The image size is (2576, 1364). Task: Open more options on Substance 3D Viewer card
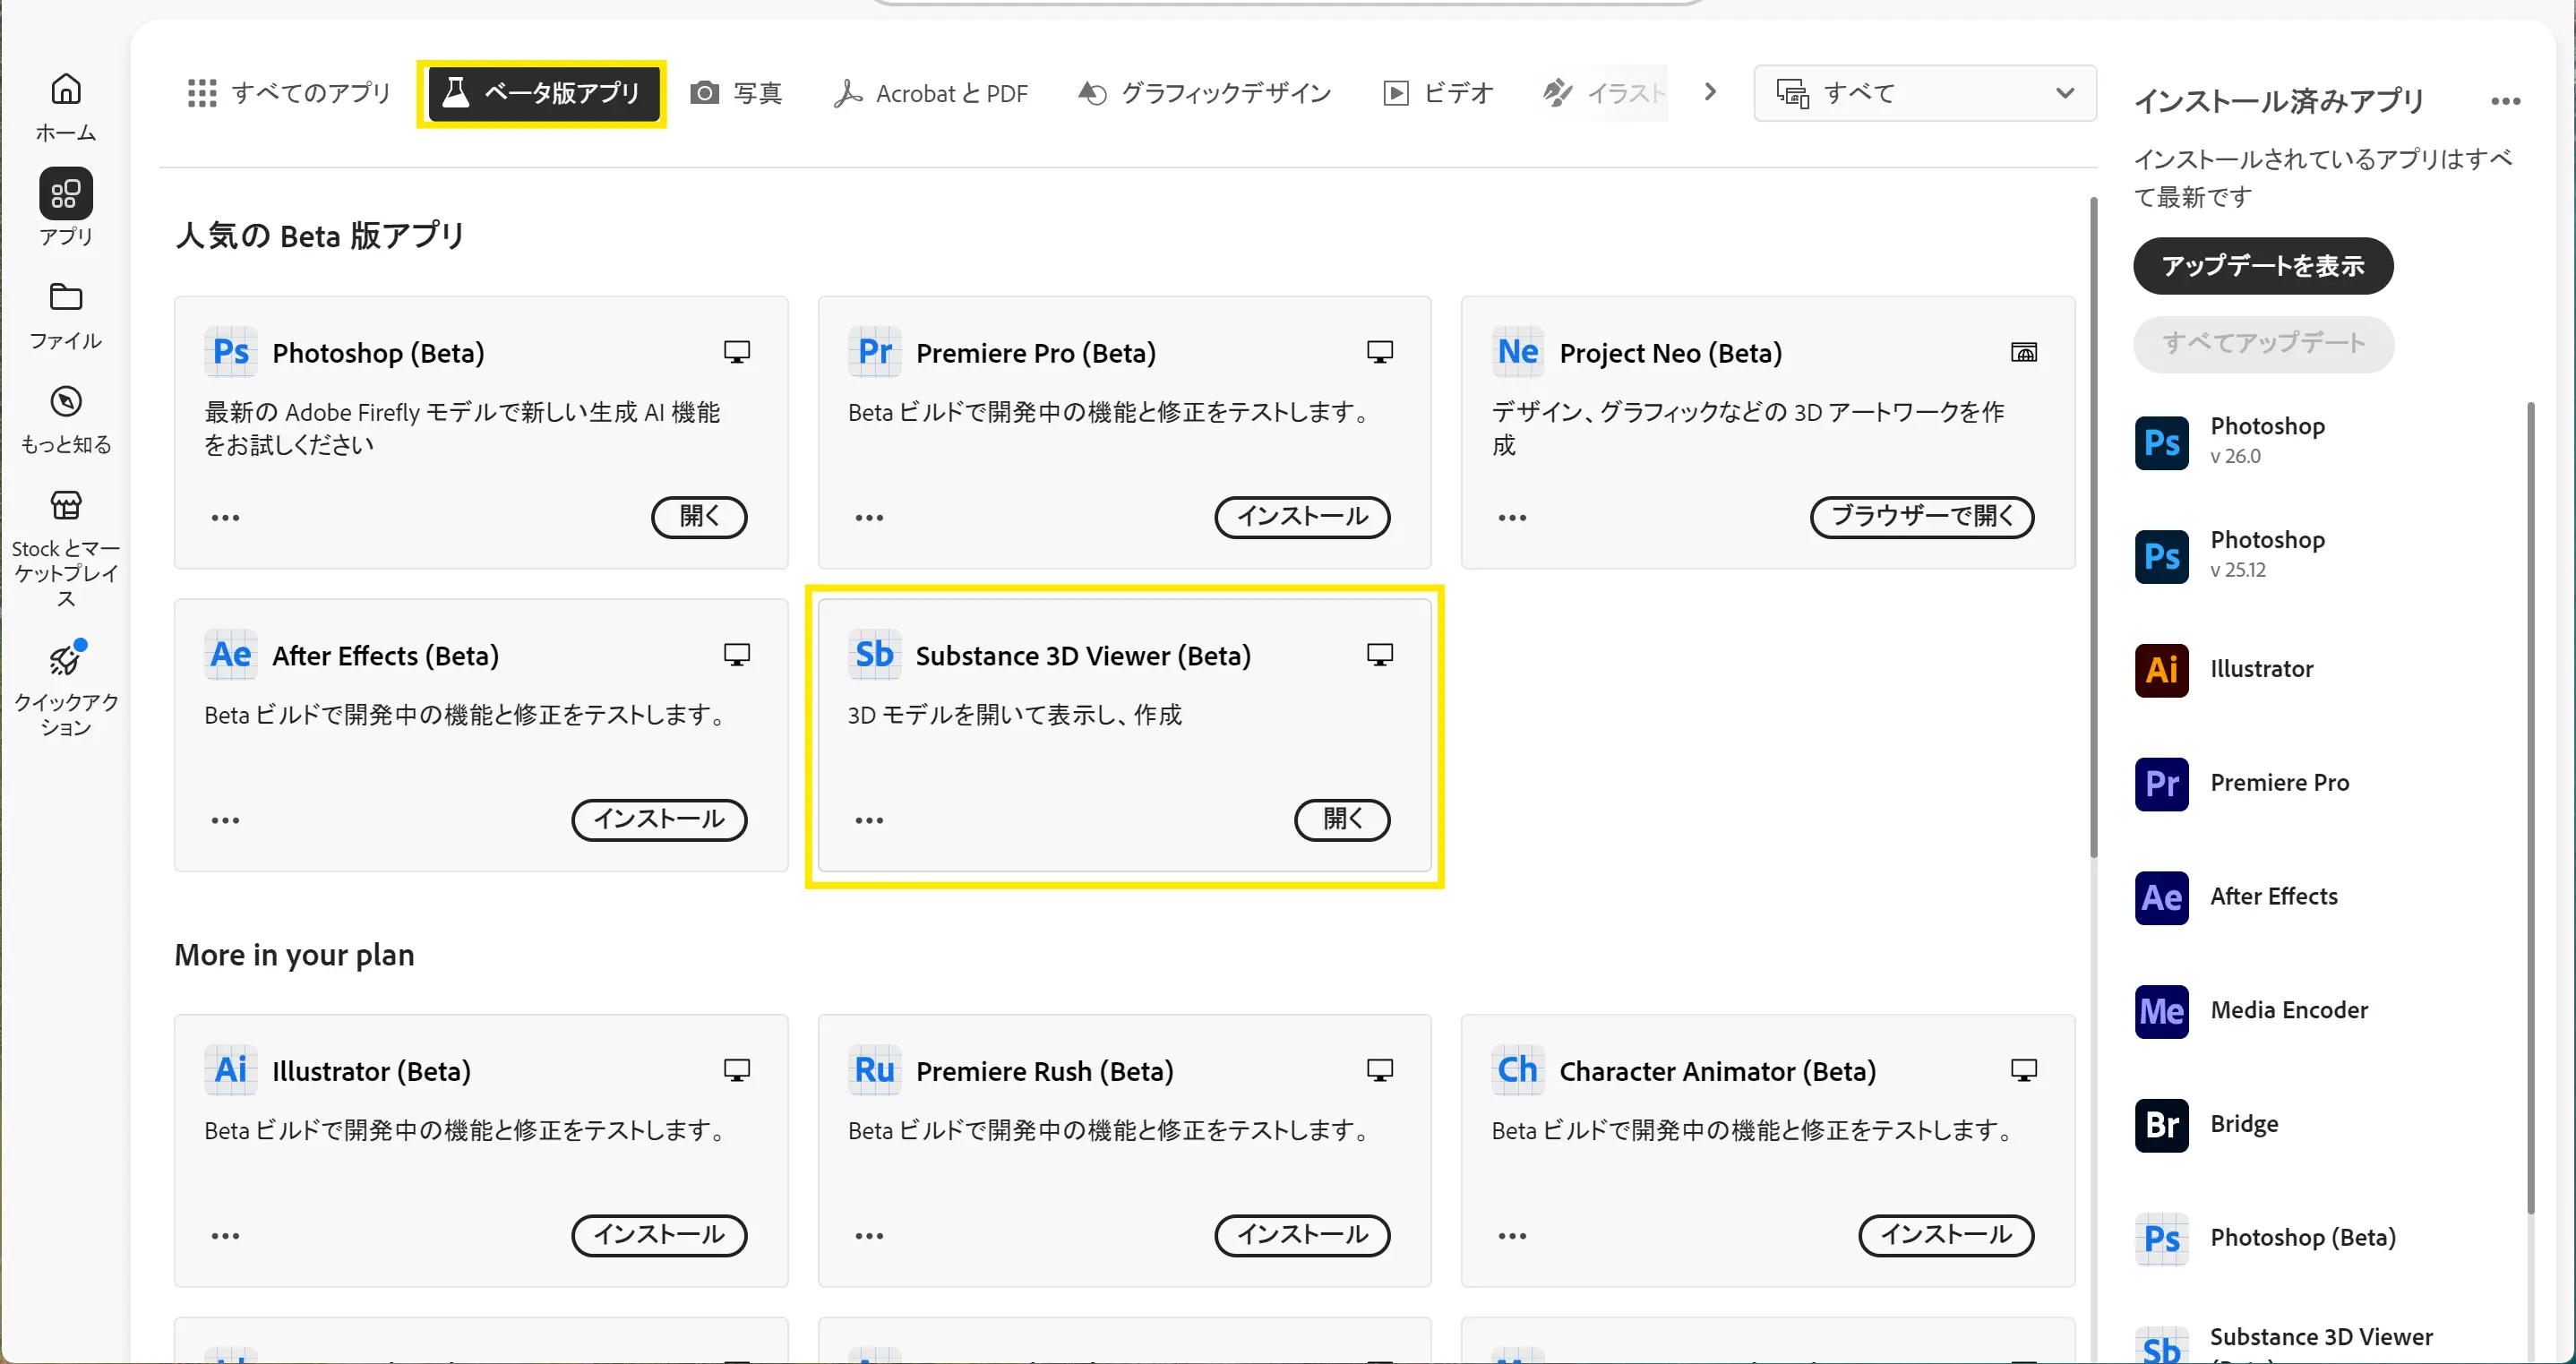coord(869,820)
